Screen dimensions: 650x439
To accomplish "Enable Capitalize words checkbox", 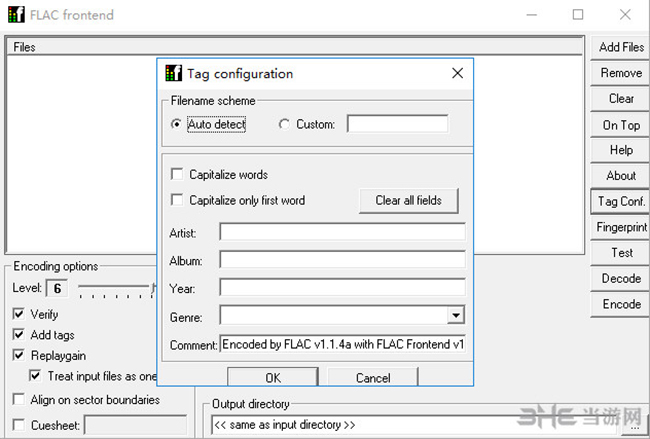I will click(x=177, y=174).
